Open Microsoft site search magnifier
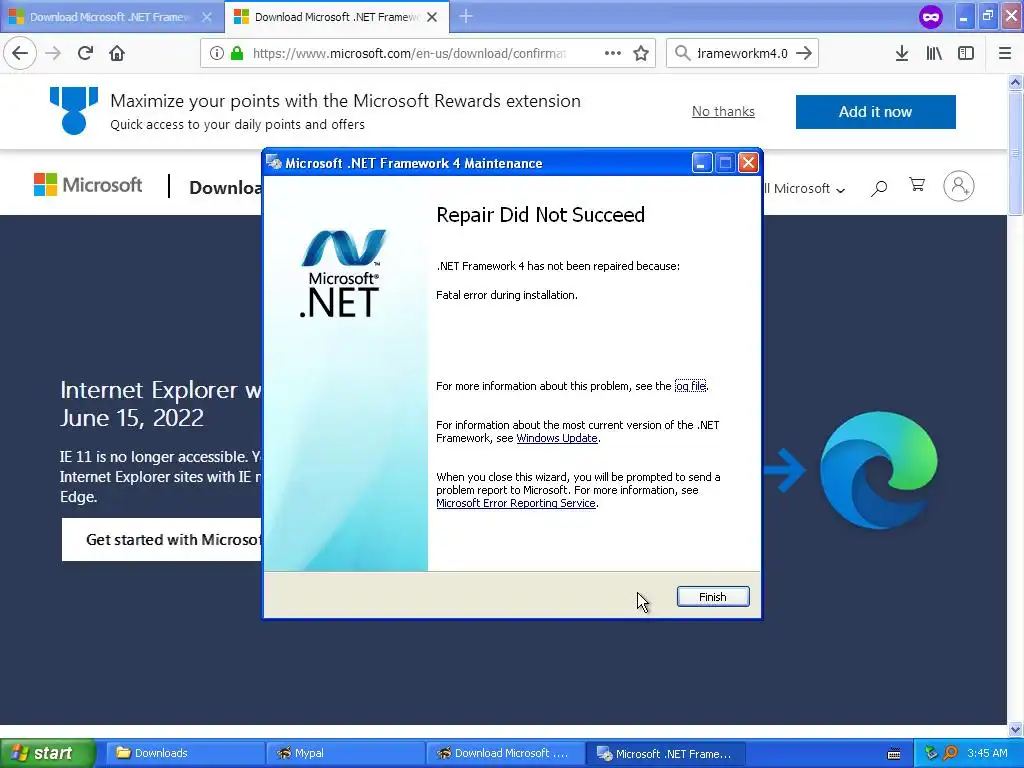 tap(879, 188)
